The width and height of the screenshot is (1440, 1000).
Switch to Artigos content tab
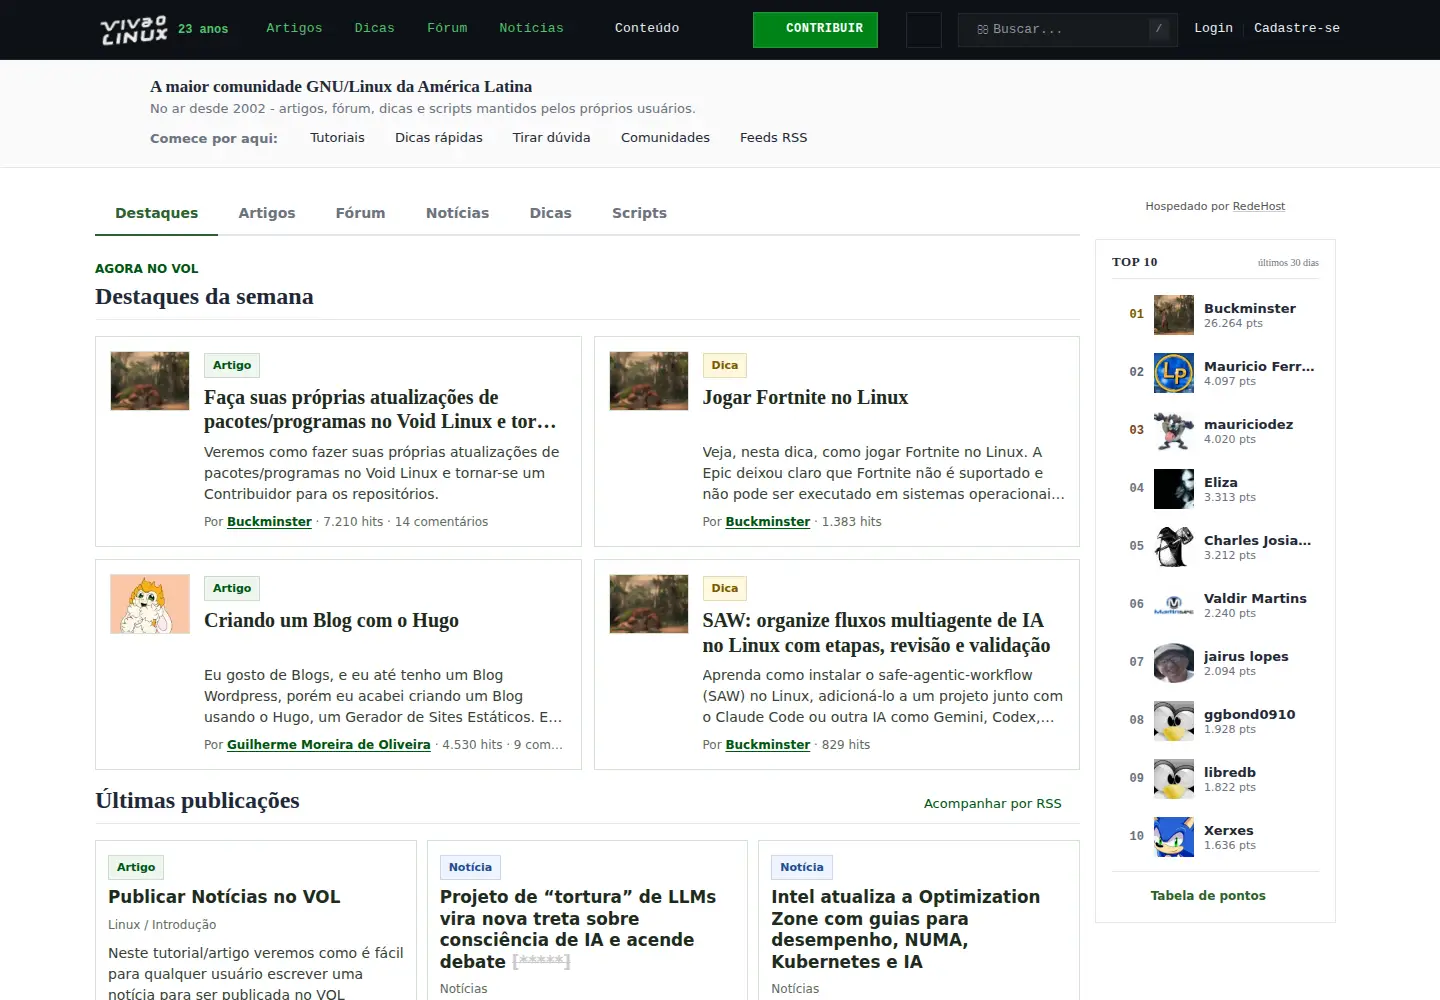(267, 213)
